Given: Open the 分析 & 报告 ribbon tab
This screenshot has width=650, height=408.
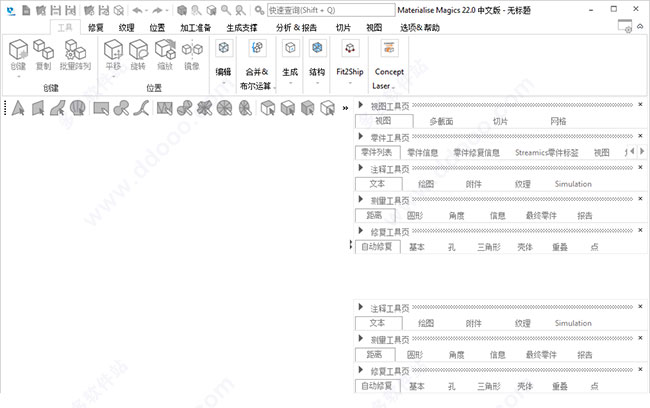Looking at the screenshot, I should (296, 28).
